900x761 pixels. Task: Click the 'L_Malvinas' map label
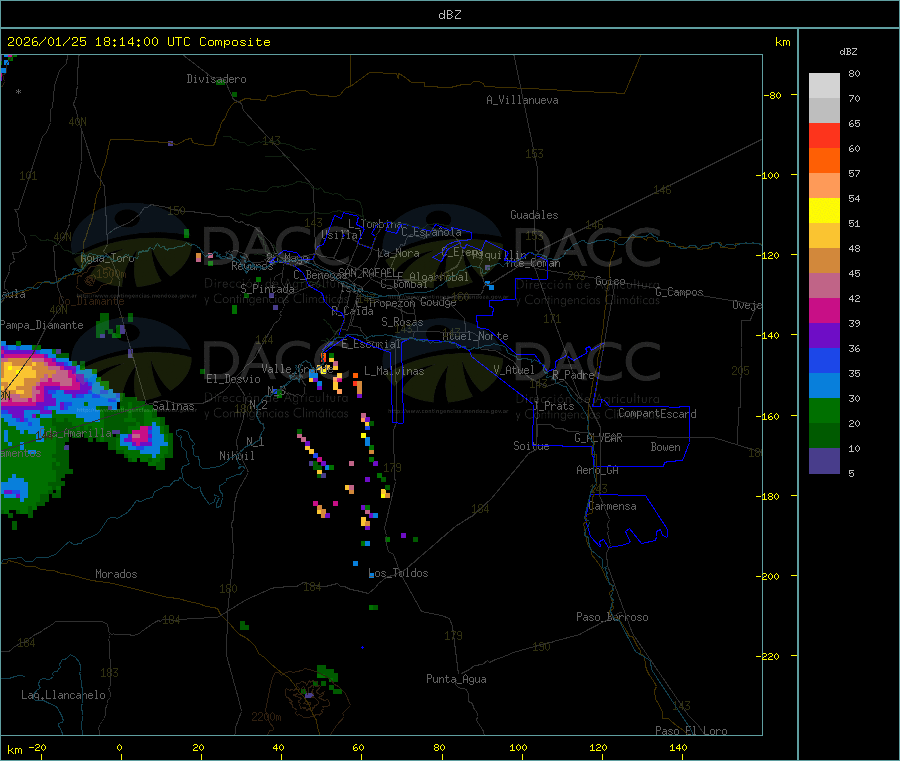click(394, 371)
